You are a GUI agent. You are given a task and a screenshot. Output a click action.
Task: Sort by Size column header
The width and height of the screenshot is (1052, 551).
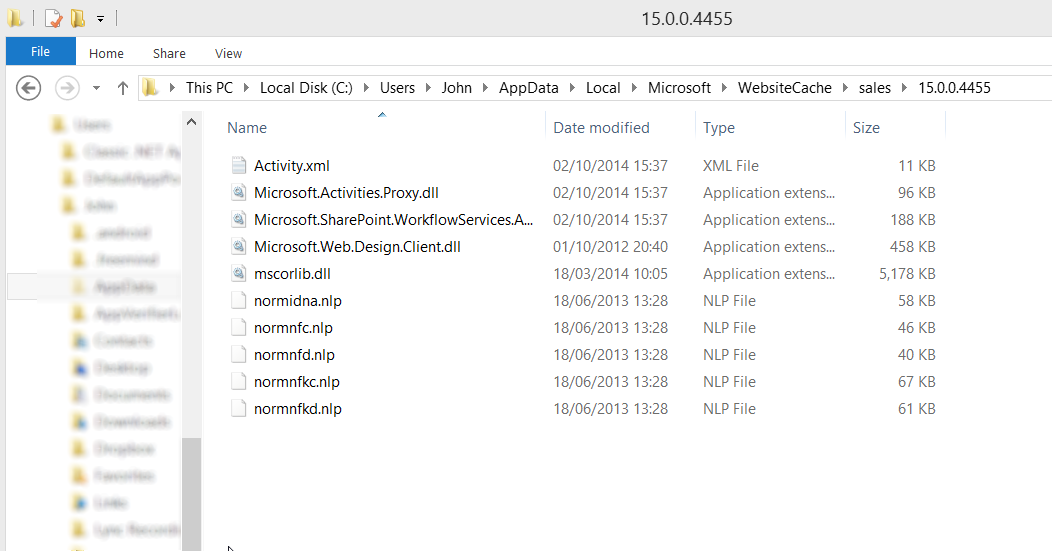pyautogui.click(x=866, y=128)
